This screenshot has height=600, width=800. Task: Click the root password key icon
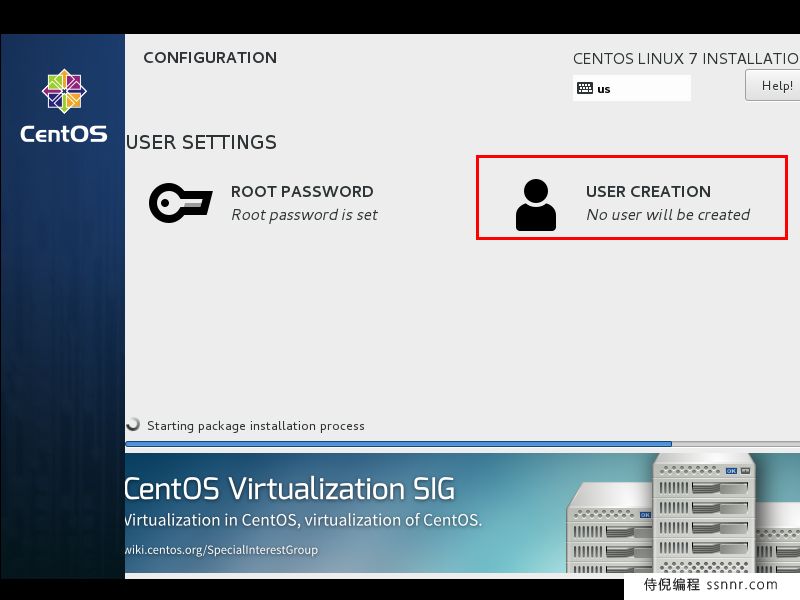click(x=181, y=203)
